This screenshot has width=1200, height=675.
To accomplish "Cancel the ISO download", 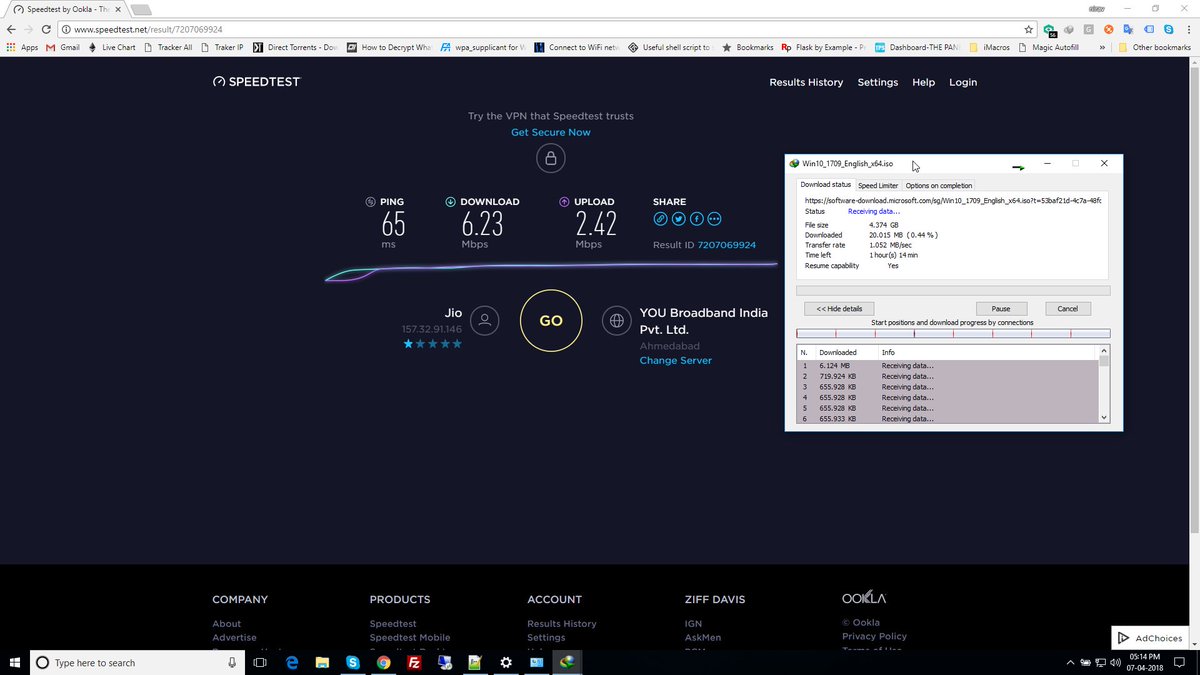I will click(x=1067, y=308).
